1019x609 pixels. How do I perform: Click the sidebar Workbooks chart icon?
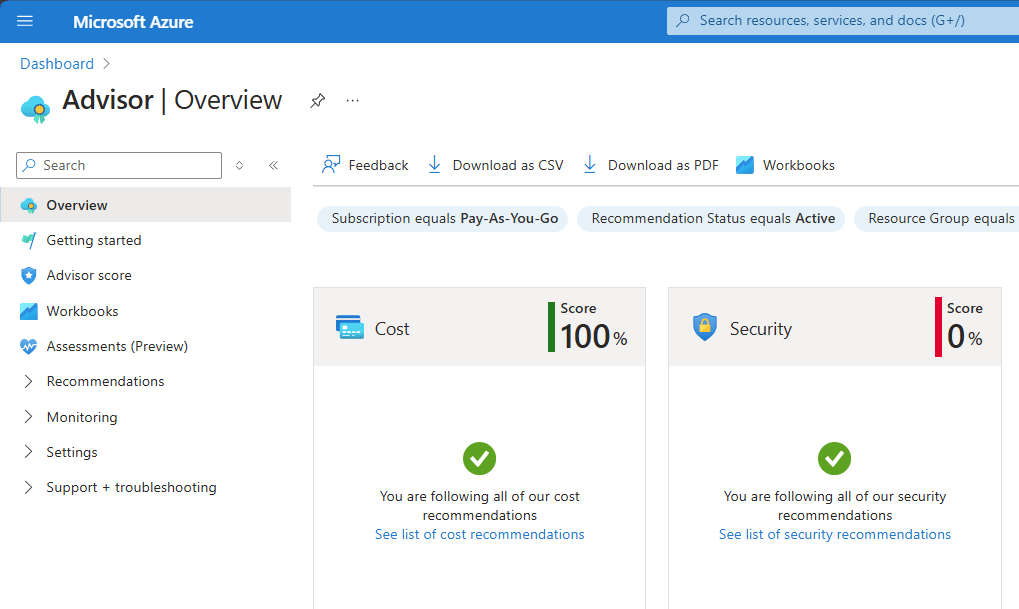coord(29,311)
